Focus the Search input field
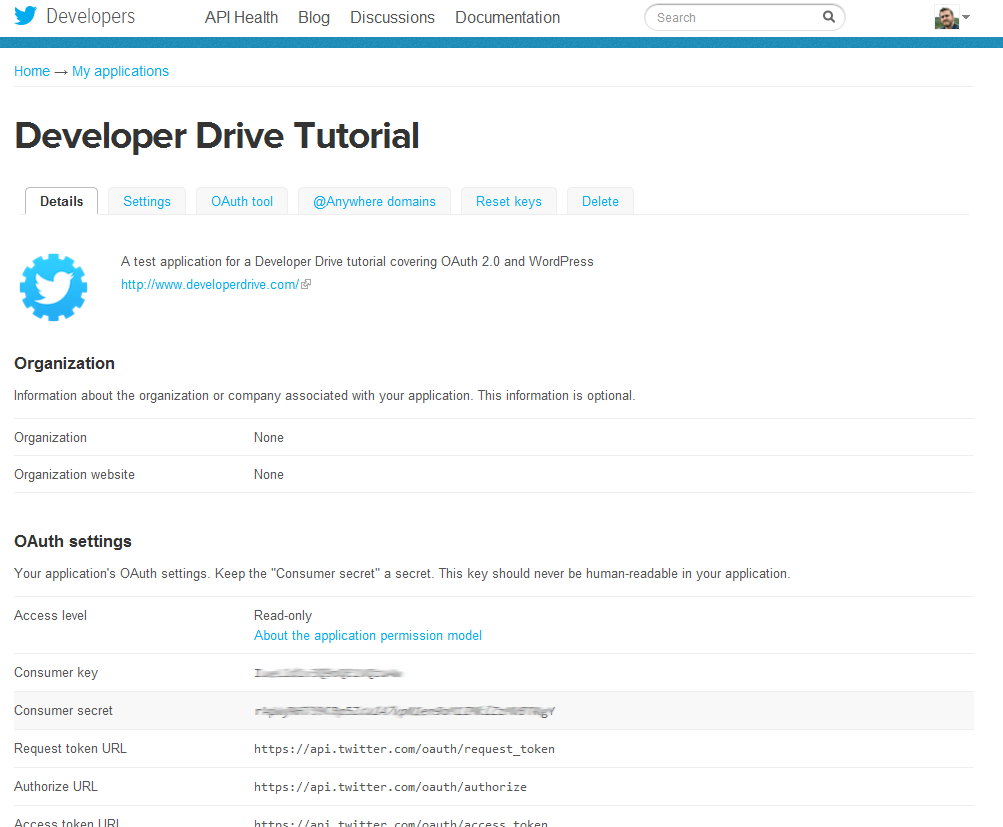This screenshot has height=827, width=1003. tap(744, 17)
